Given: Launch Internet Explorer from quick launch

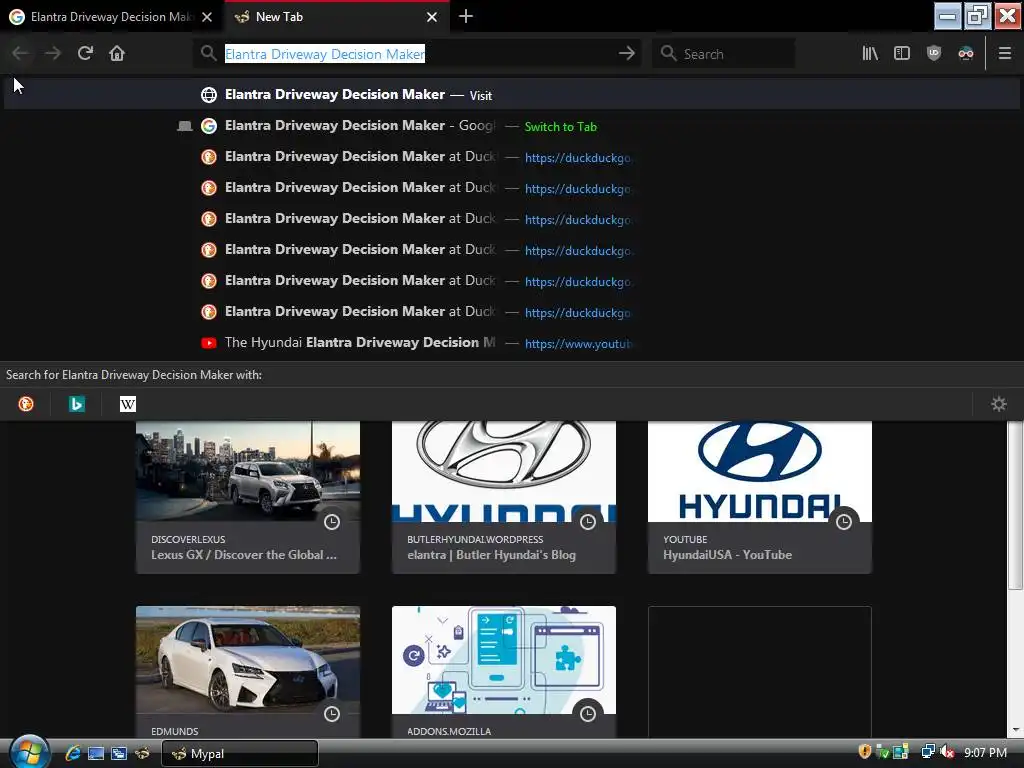Looking at the screenshot, I should 72,753.
